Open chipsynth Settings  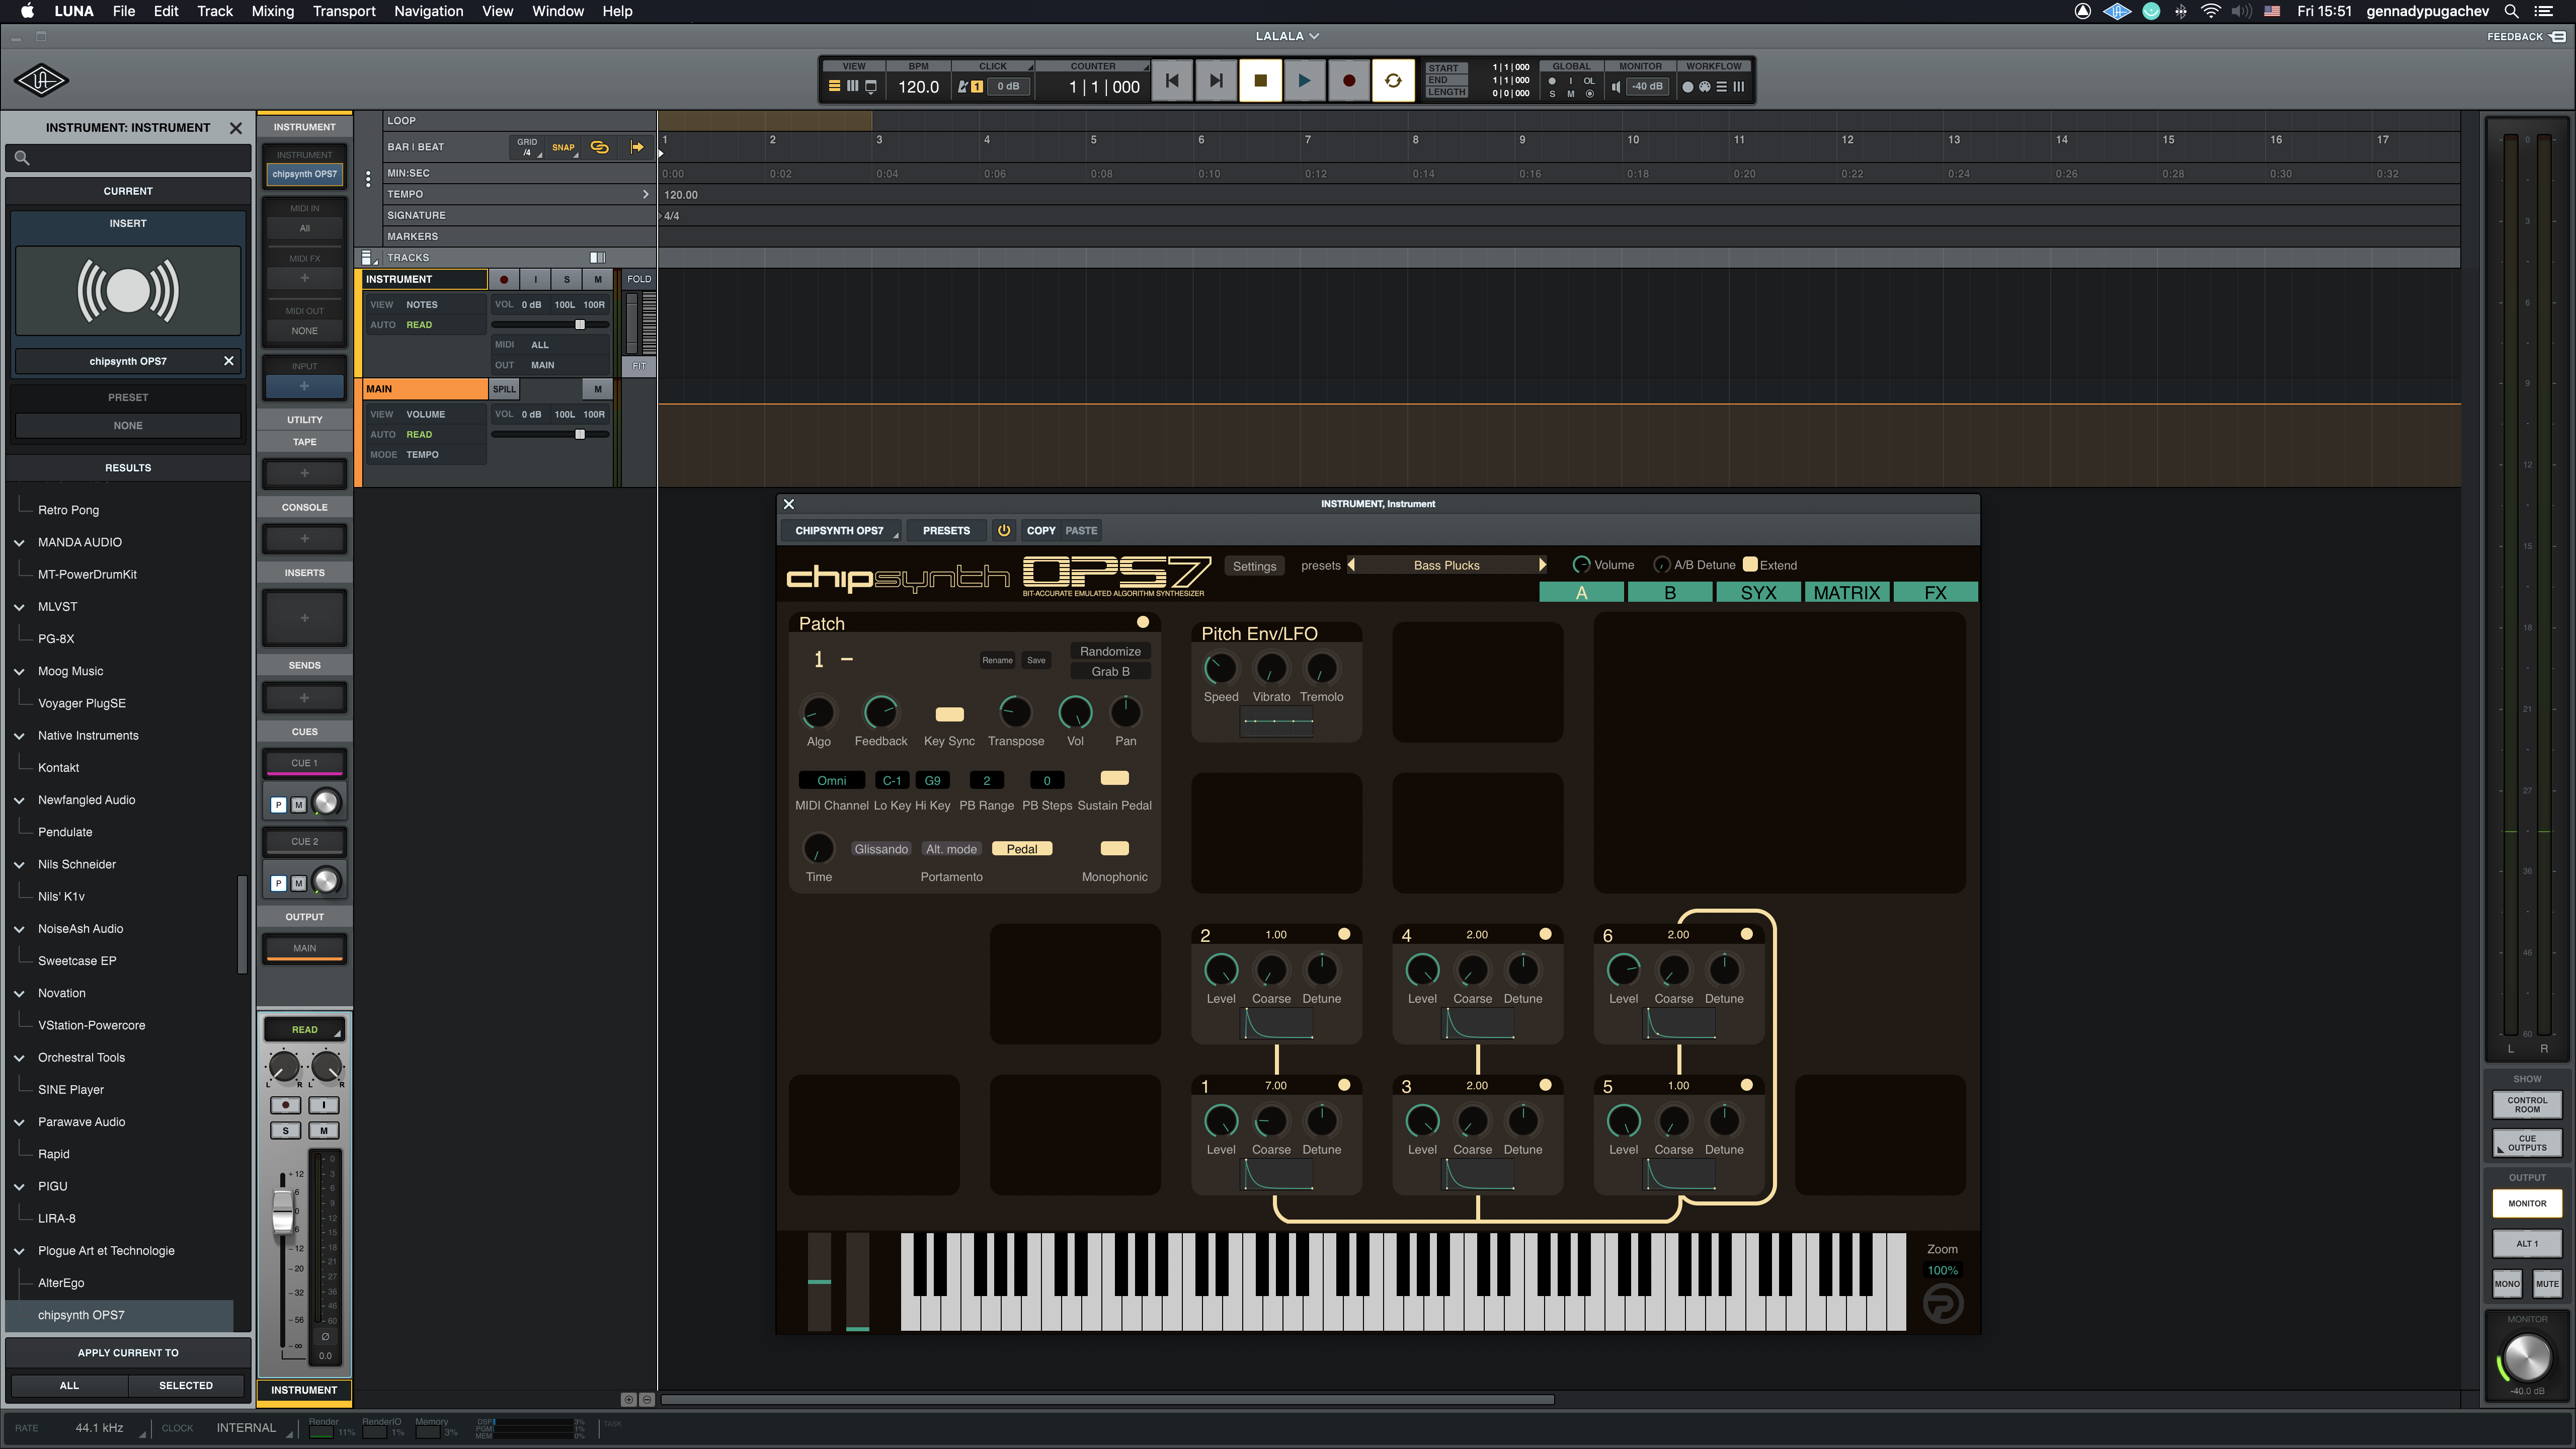click(1254, 566)
